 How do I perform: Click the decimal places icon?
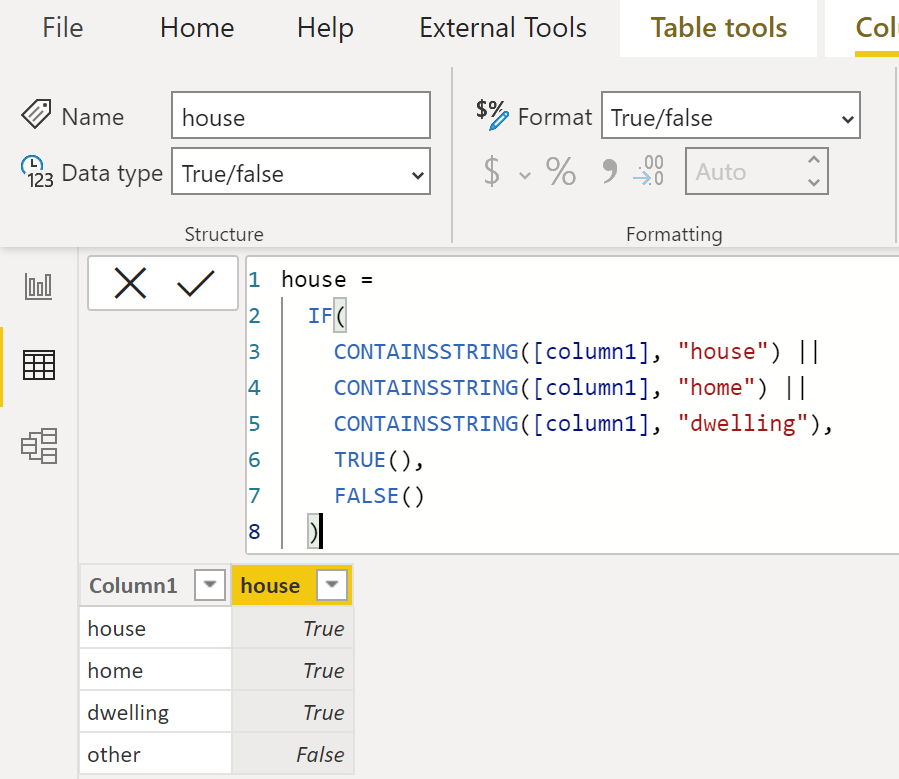click(648, 170)
